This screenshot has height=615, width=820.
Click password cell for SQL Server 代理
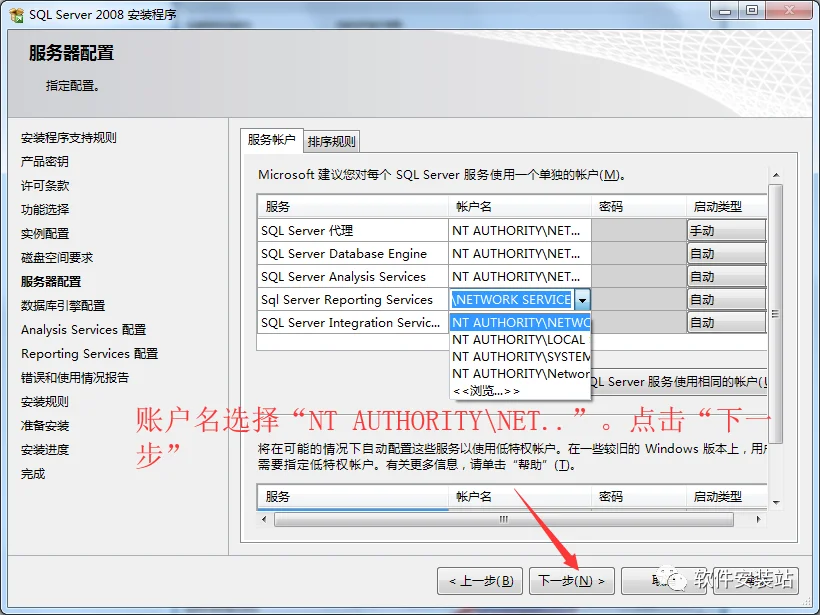coord(639,231)
